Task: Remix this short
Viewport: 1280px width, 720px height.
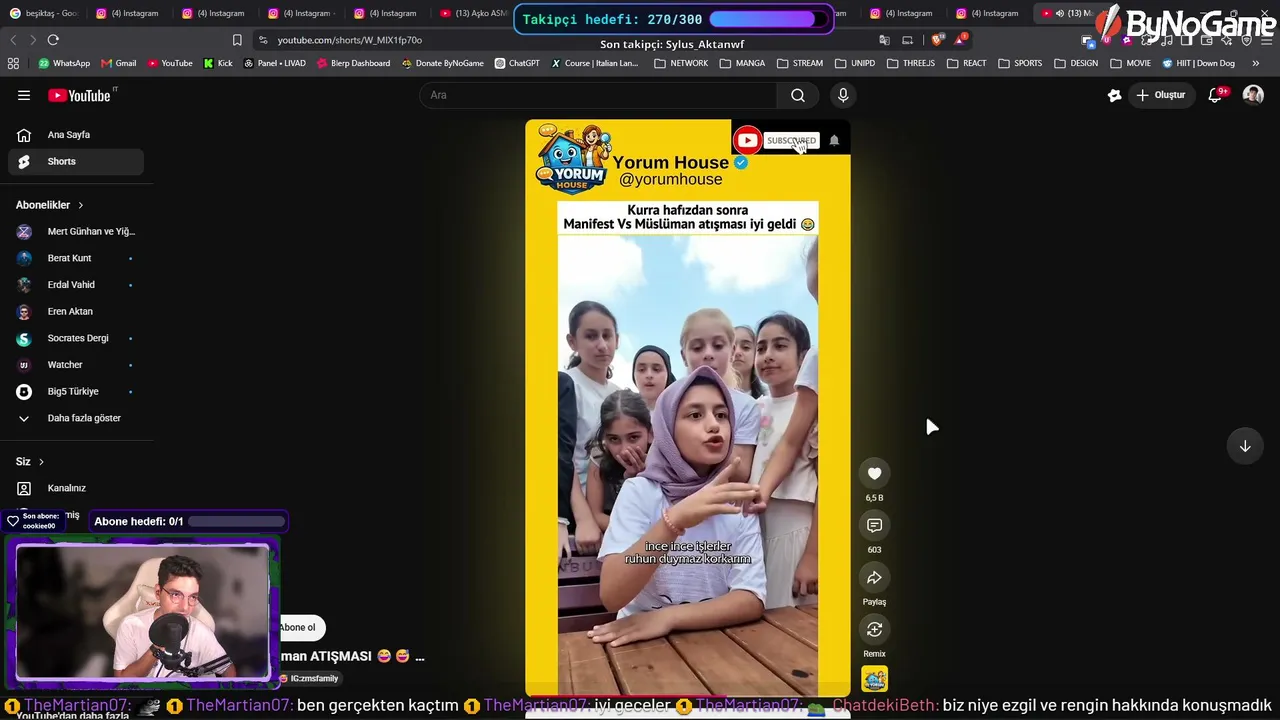Action: point(874,630)
